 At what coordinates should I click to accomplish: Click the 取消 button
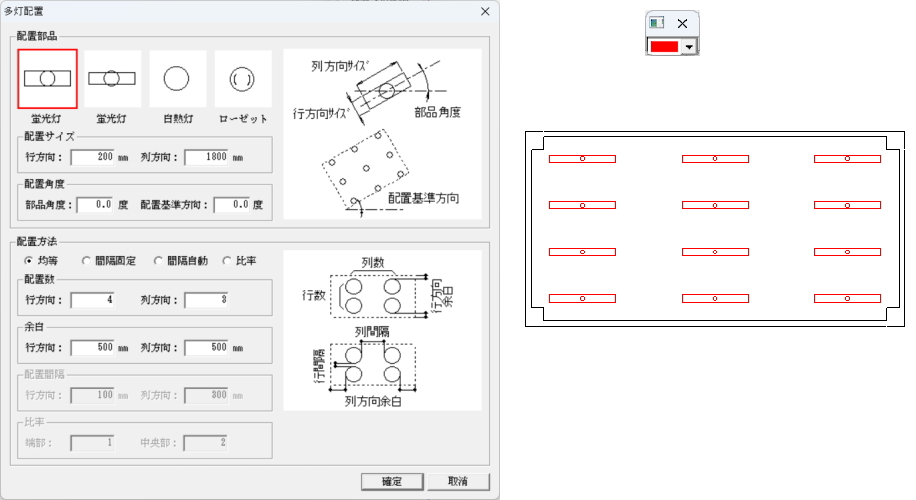(x=458, y=481)
